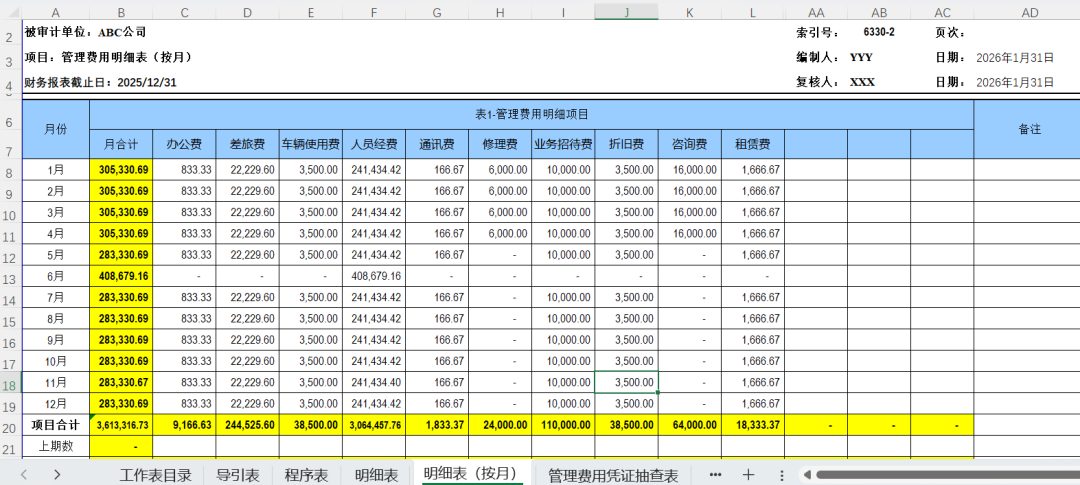Screen dimensions: 1080x485
Task: Click the 修理费 column heading
Action: [500, 144]
